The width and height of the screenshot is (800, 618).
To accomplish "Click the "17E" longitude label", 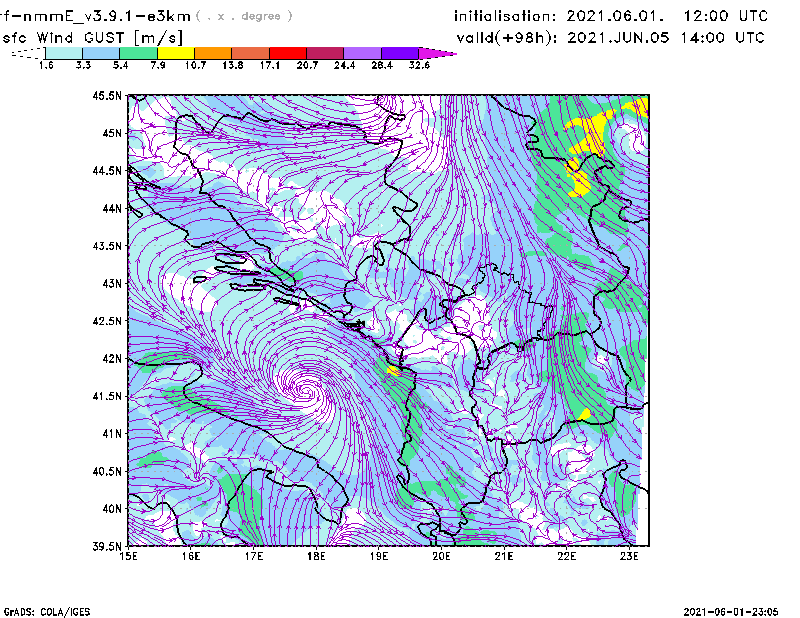I will (x=254, y=556).
